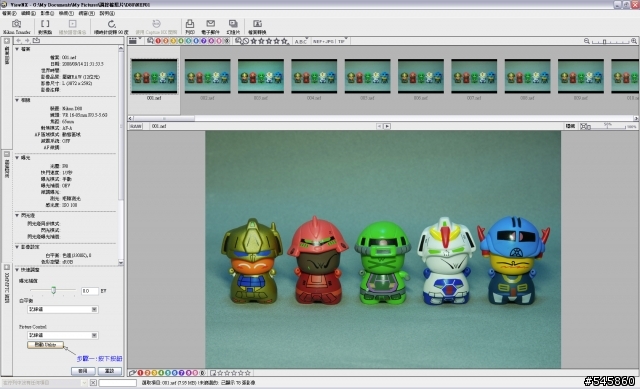The image size is (640, 389).
Task: Toggle red label 1 filter at top
Action: click(158, 41)
